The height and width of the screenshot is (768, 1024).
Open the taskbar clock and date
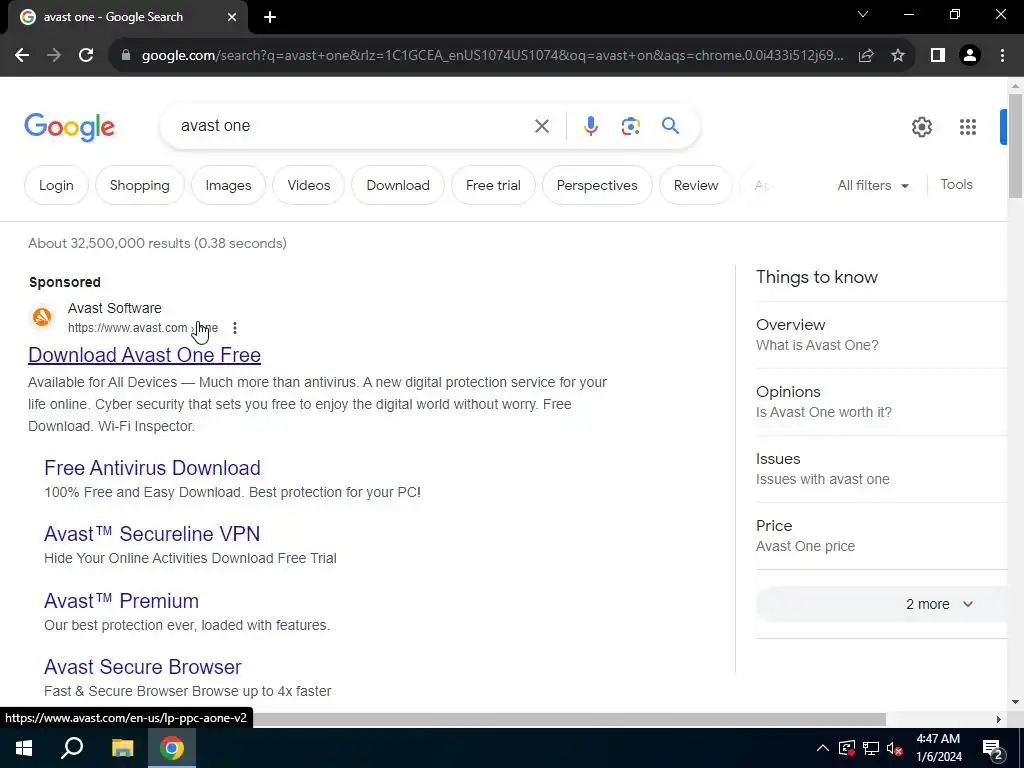point(938,748)
